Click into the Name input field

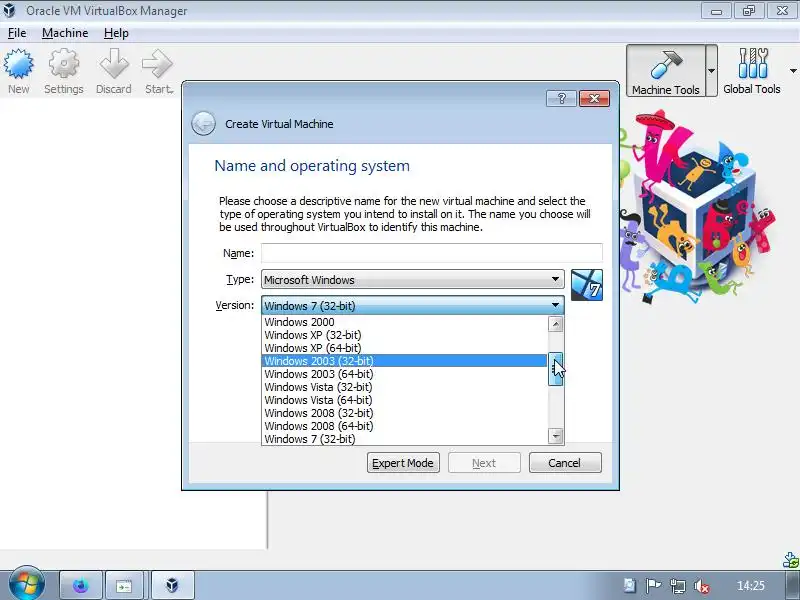pyautogui.click(x=432, y=253)
